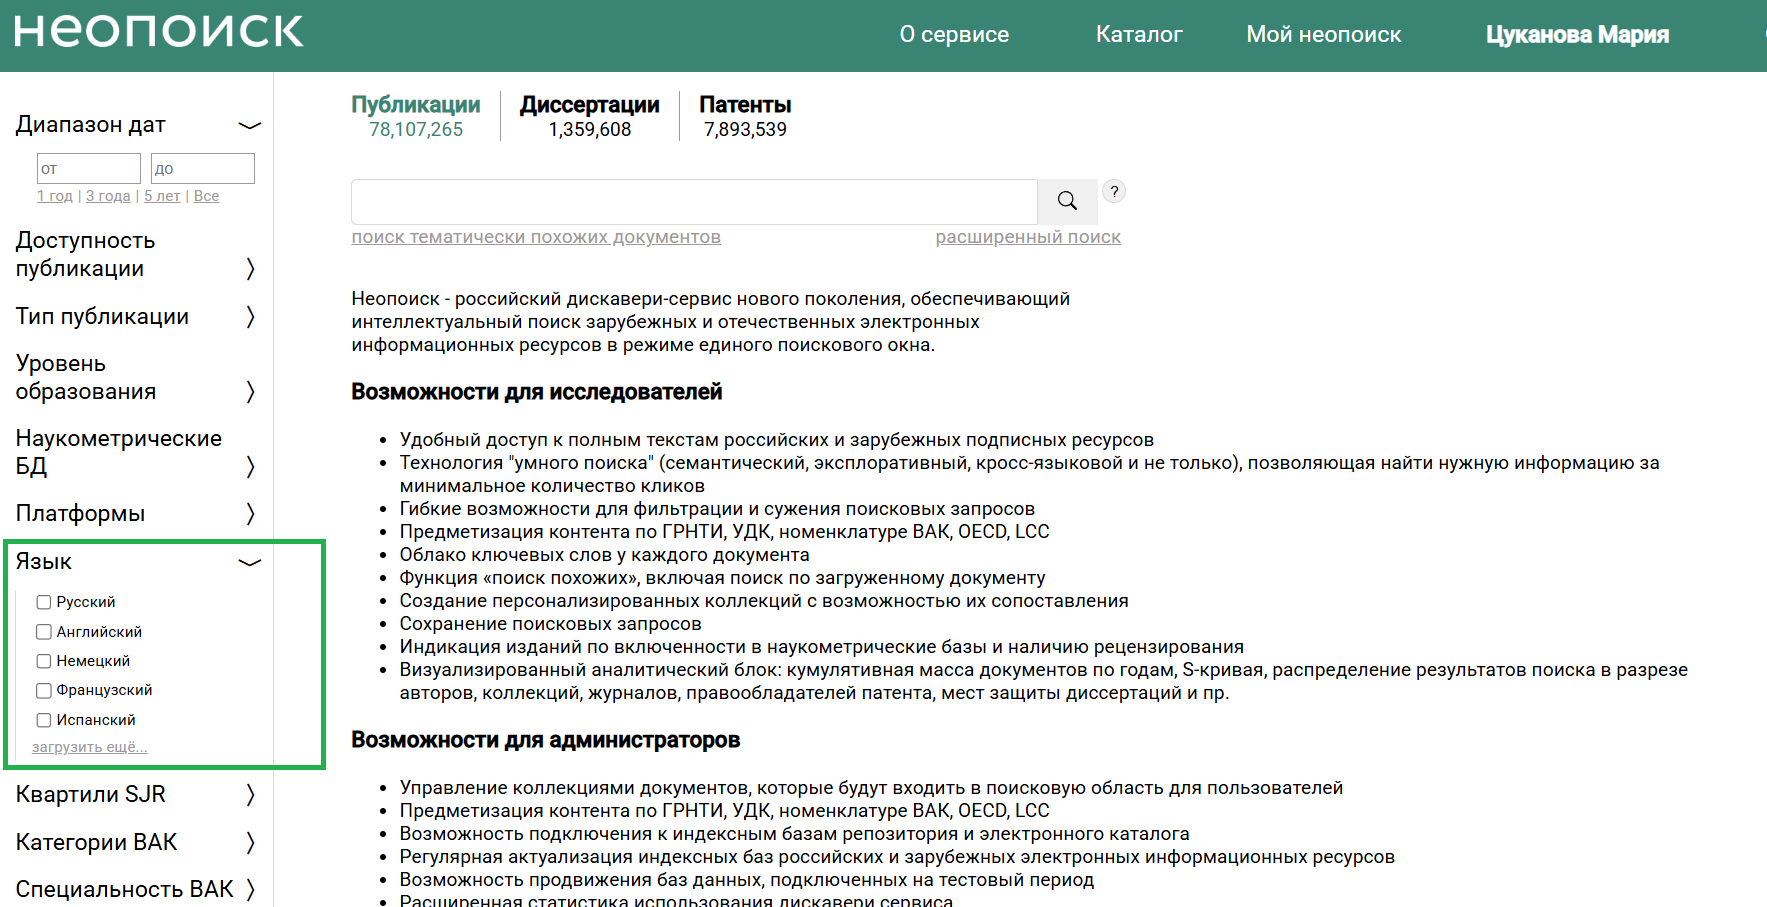1767x907 pixels.
Task: Switch to the Публикации tab
Action: click(x=416, y=116)
